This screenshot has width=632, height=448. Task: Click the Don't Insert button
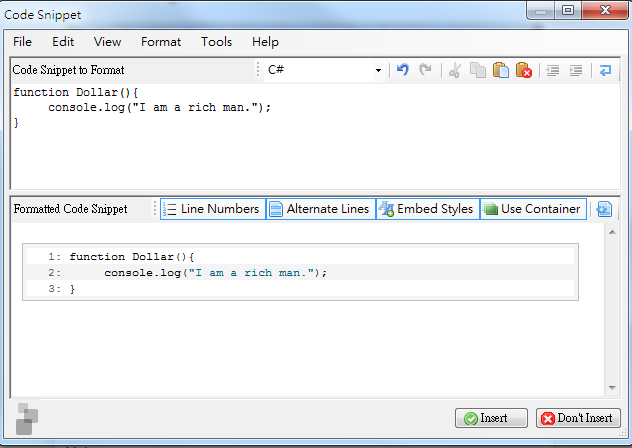click(x=578, y=418)
